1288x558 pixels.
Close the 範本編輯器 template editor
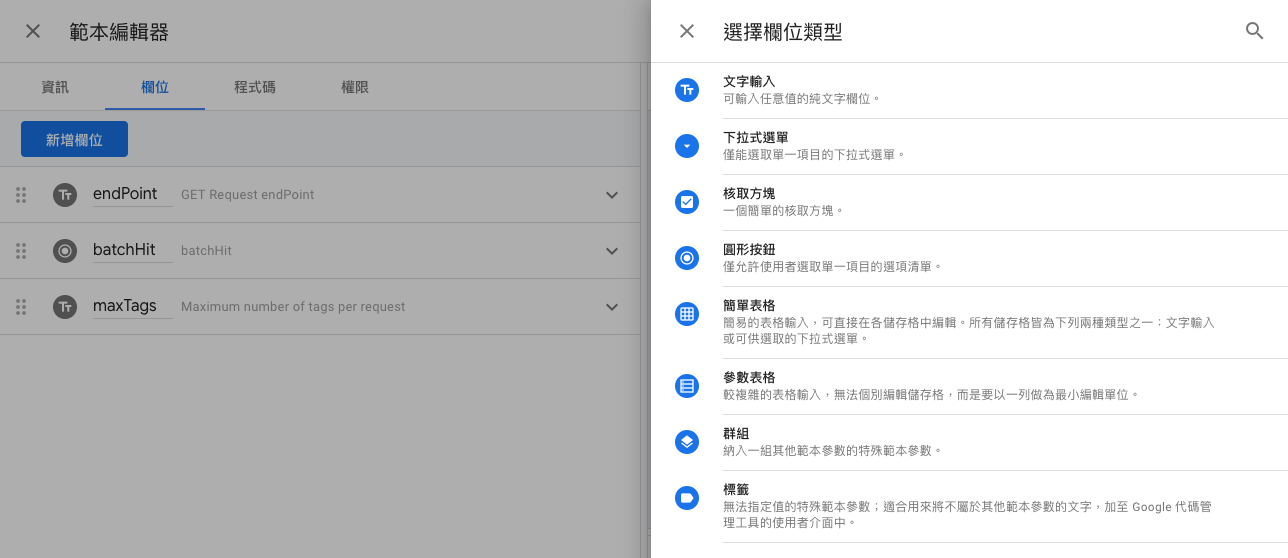[x=33, y=31]
